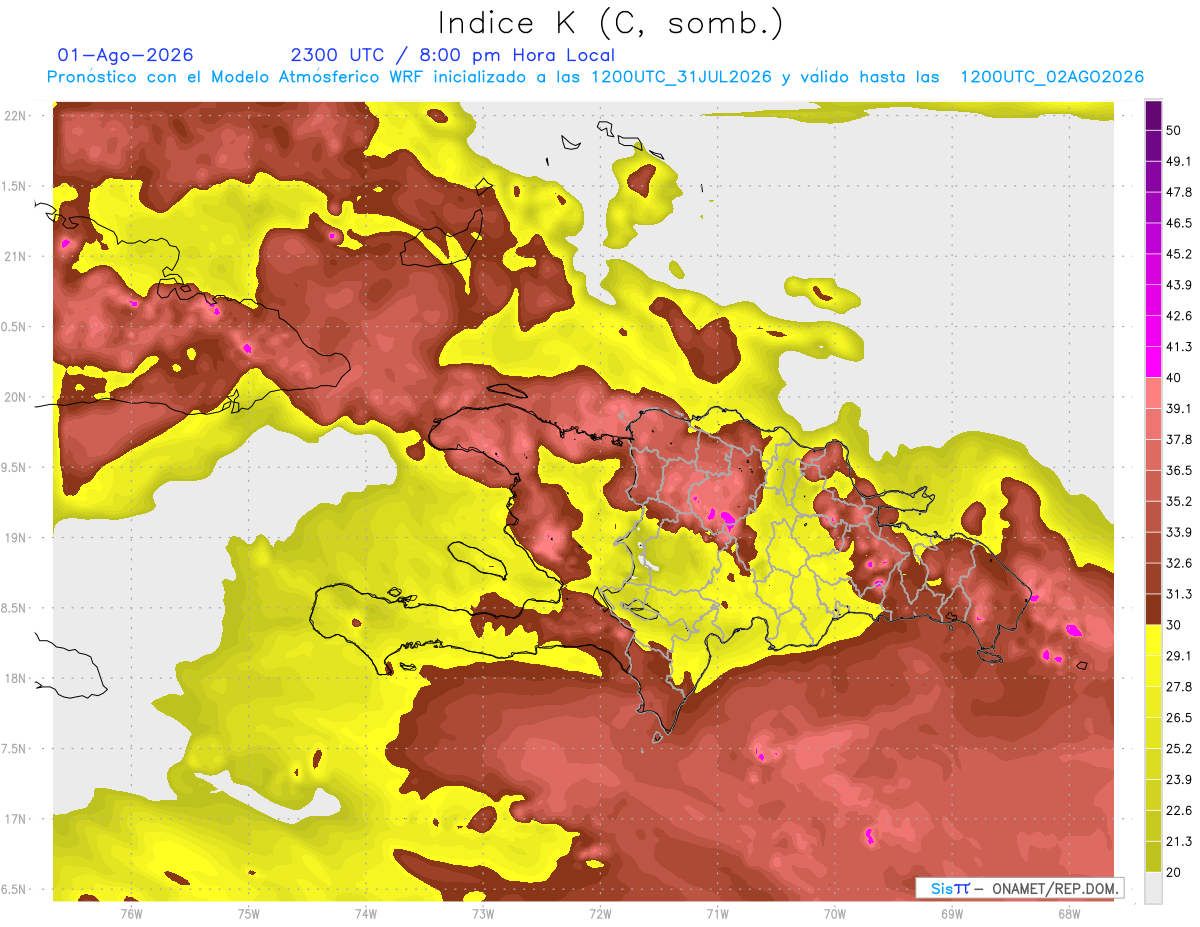Click the colorbar value '49.1'
The width and height of the screenshot is (1200, 927).
click(x=1180, y=161)
